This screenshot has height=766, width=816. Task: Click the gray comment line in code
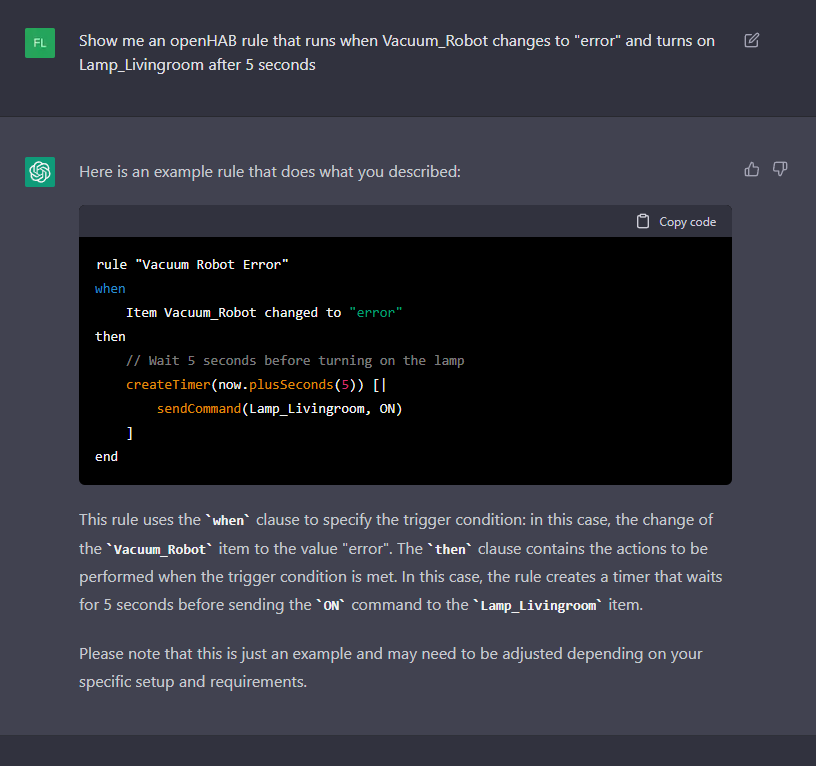tap(295, 360)
